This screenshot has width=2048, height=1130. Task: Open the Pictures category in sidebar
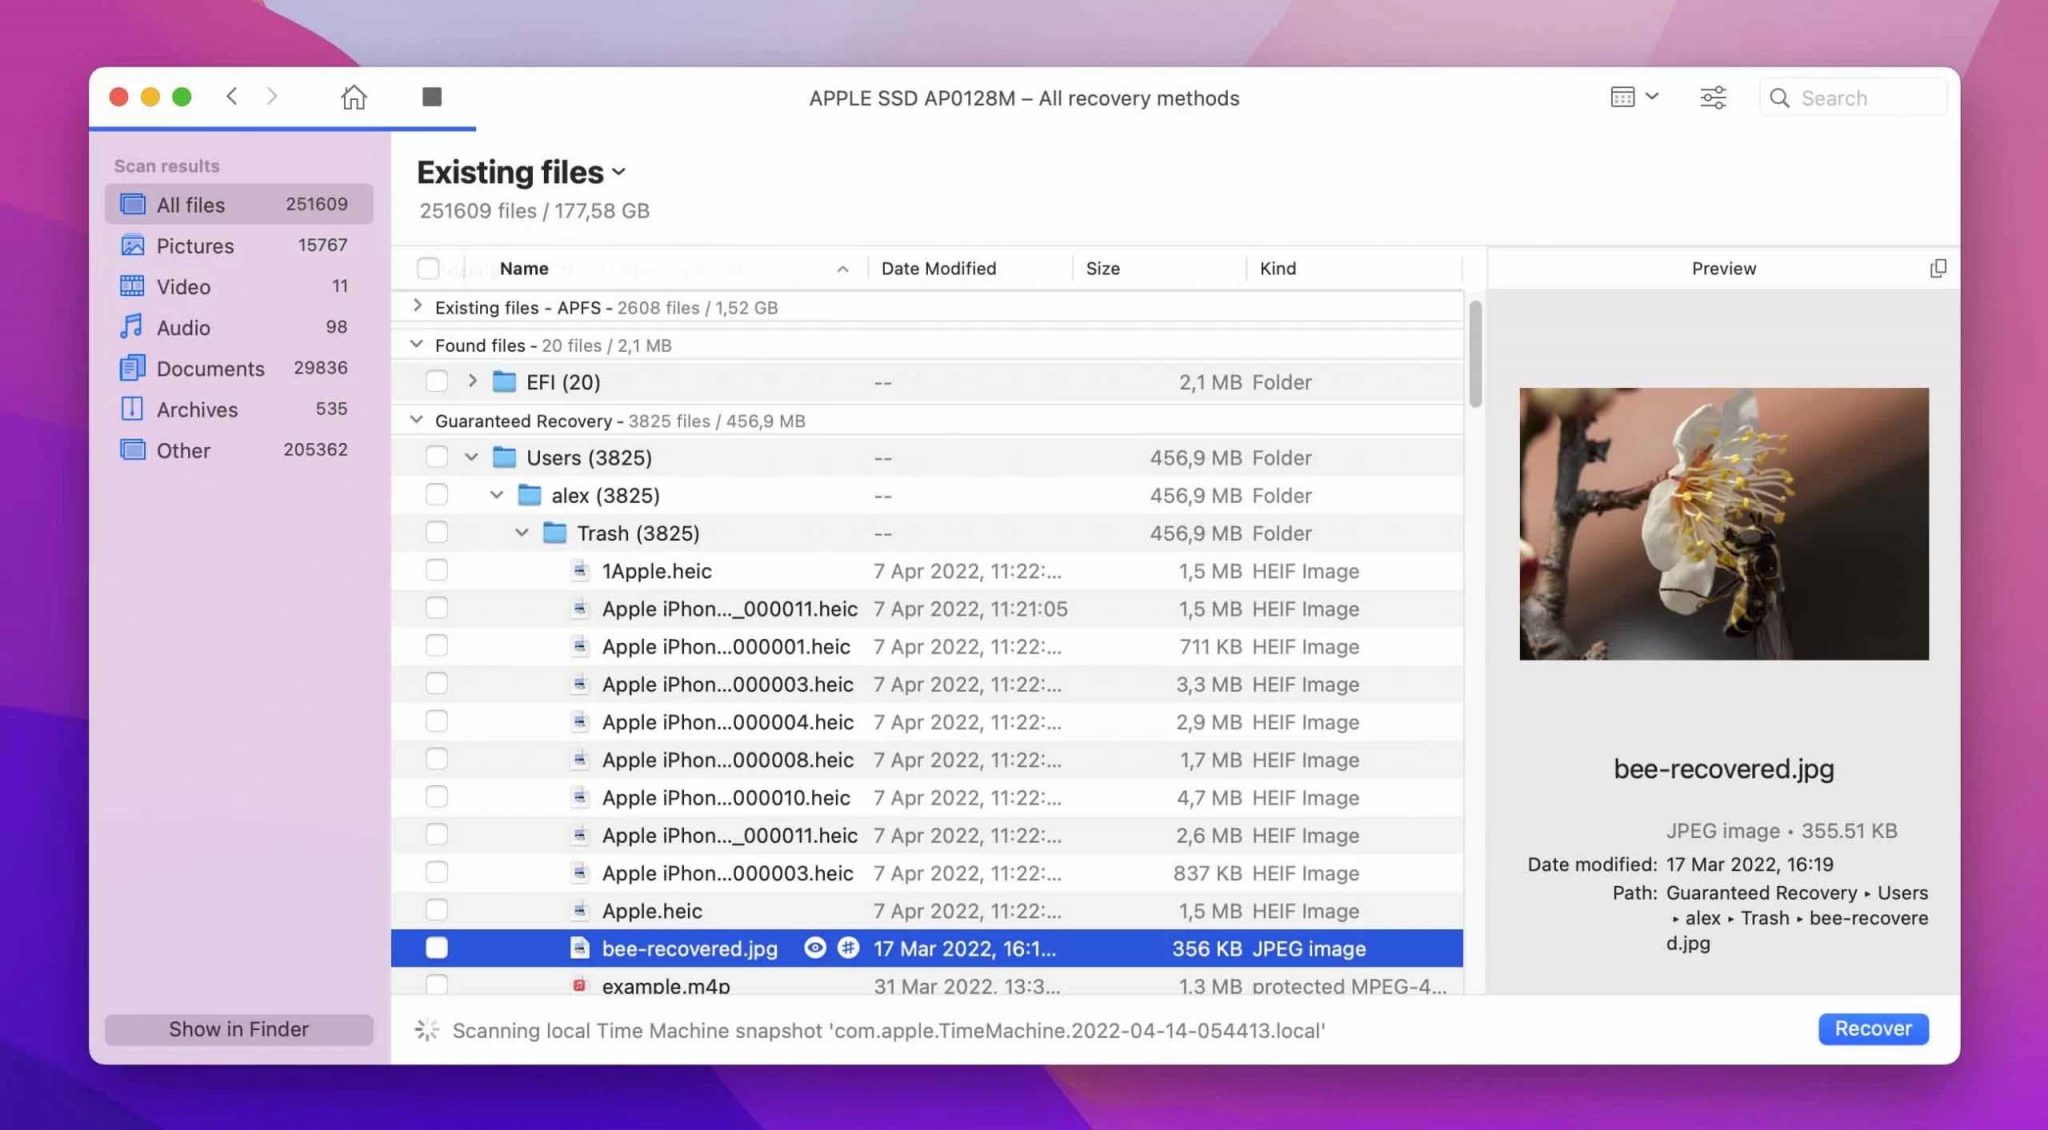194,245
